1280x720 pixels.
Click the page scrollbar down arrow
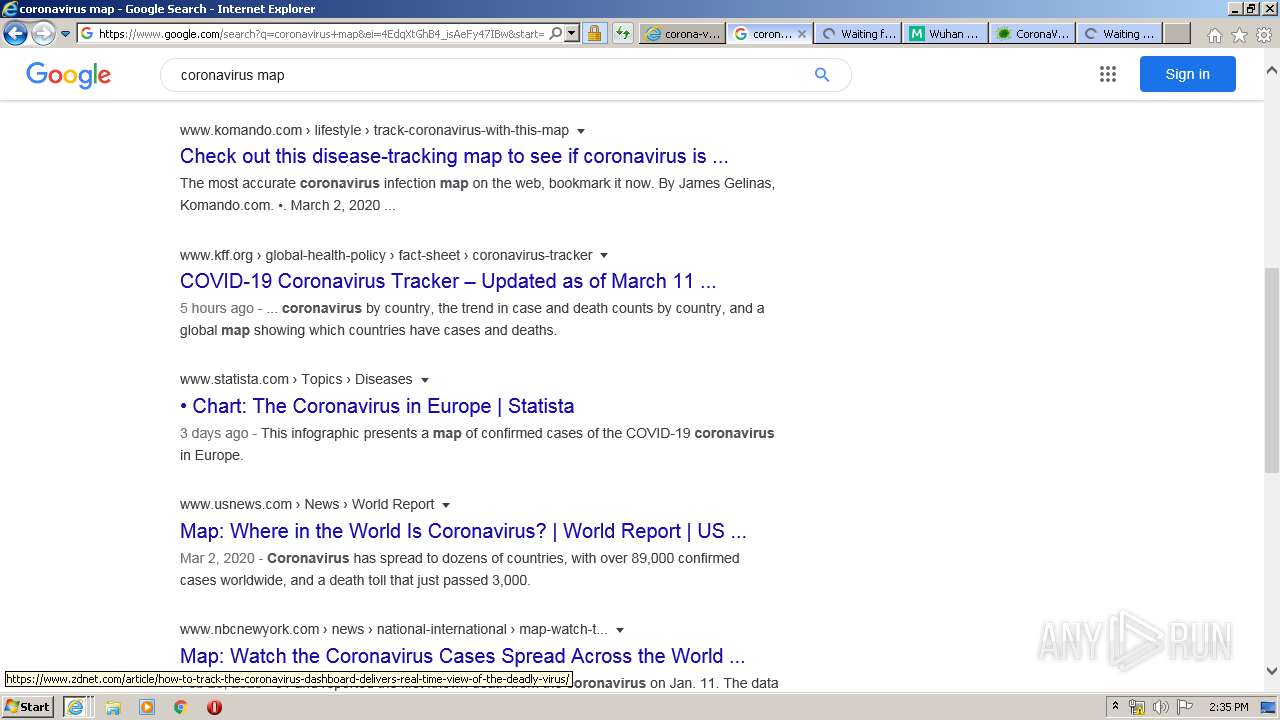1272,671
